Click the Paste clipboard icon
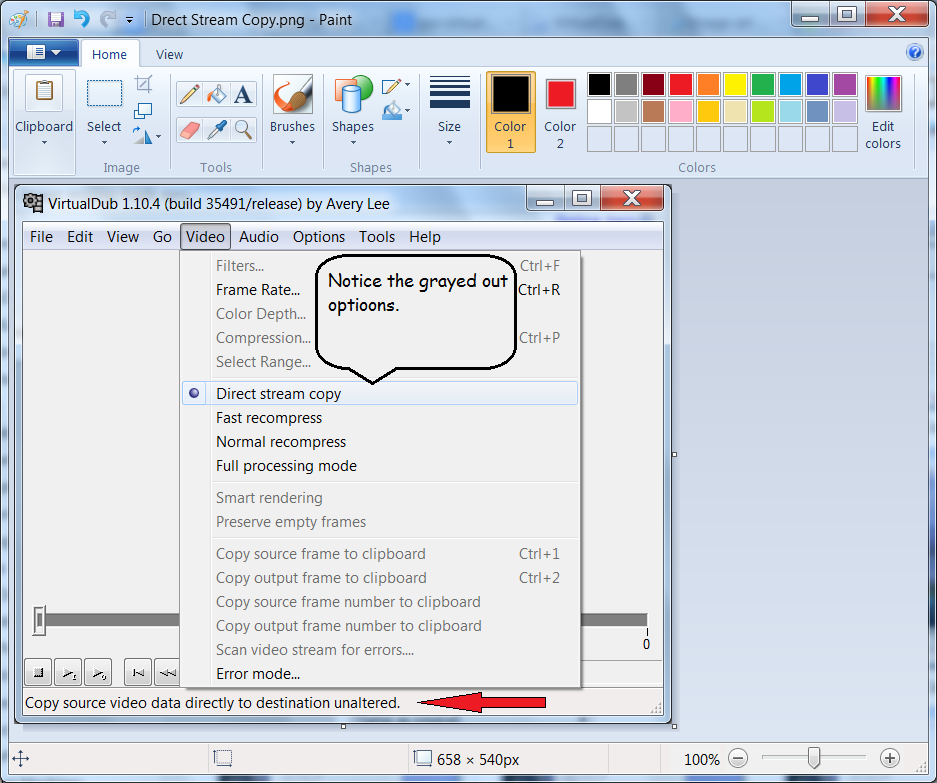 44,91
